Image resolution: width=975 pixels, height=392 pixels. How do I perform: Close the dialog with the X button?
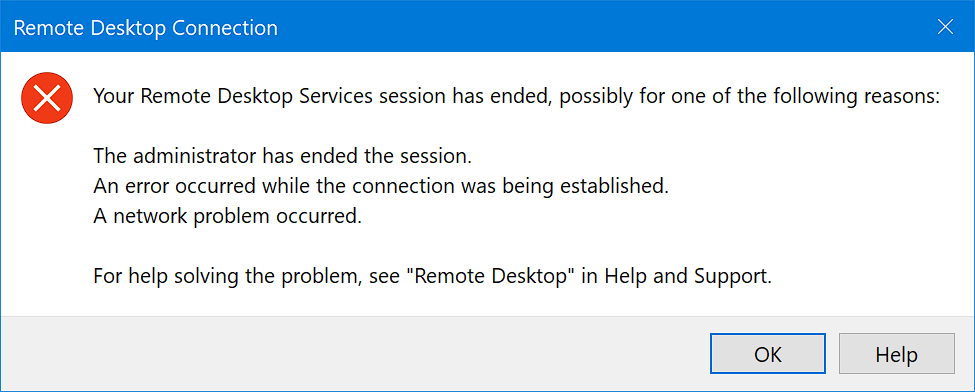click(945, 27)
